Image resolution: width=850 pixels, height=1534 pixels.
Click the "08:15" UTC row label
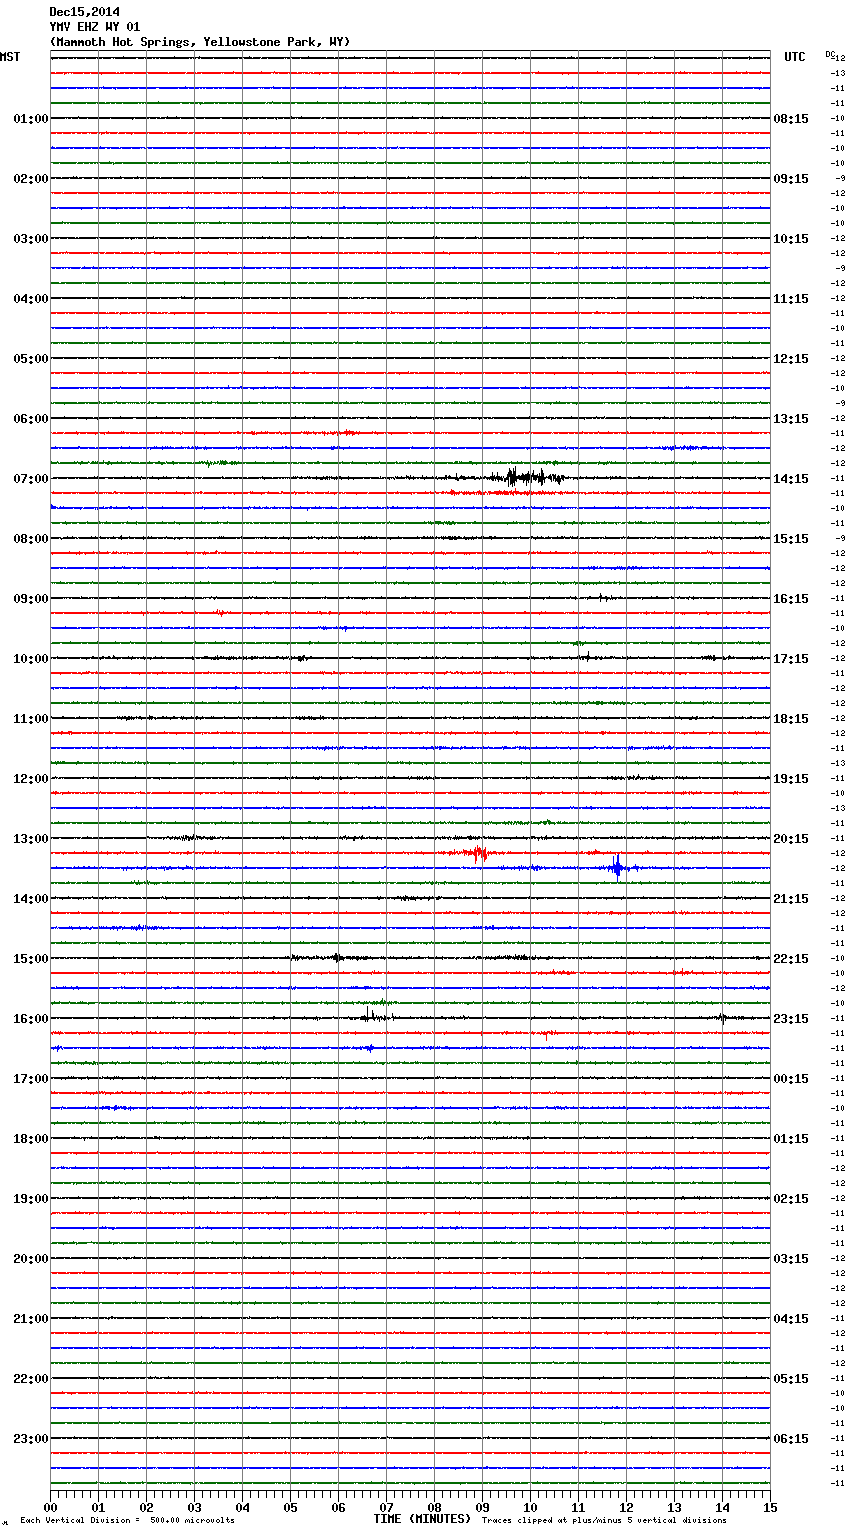click(791, 119)
